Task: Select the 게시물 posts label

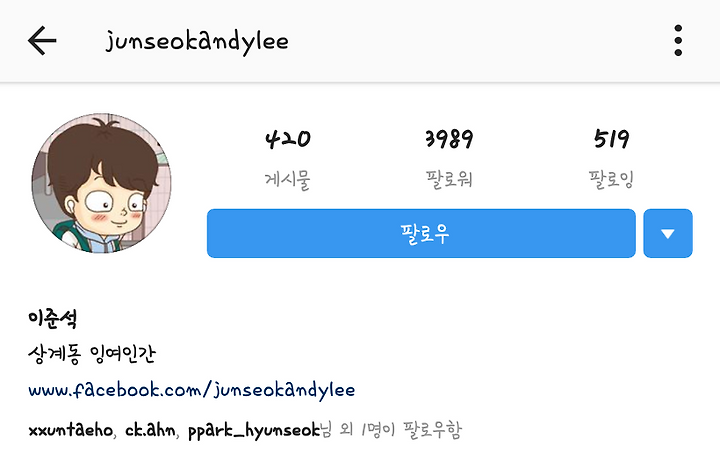Action: 288,179
